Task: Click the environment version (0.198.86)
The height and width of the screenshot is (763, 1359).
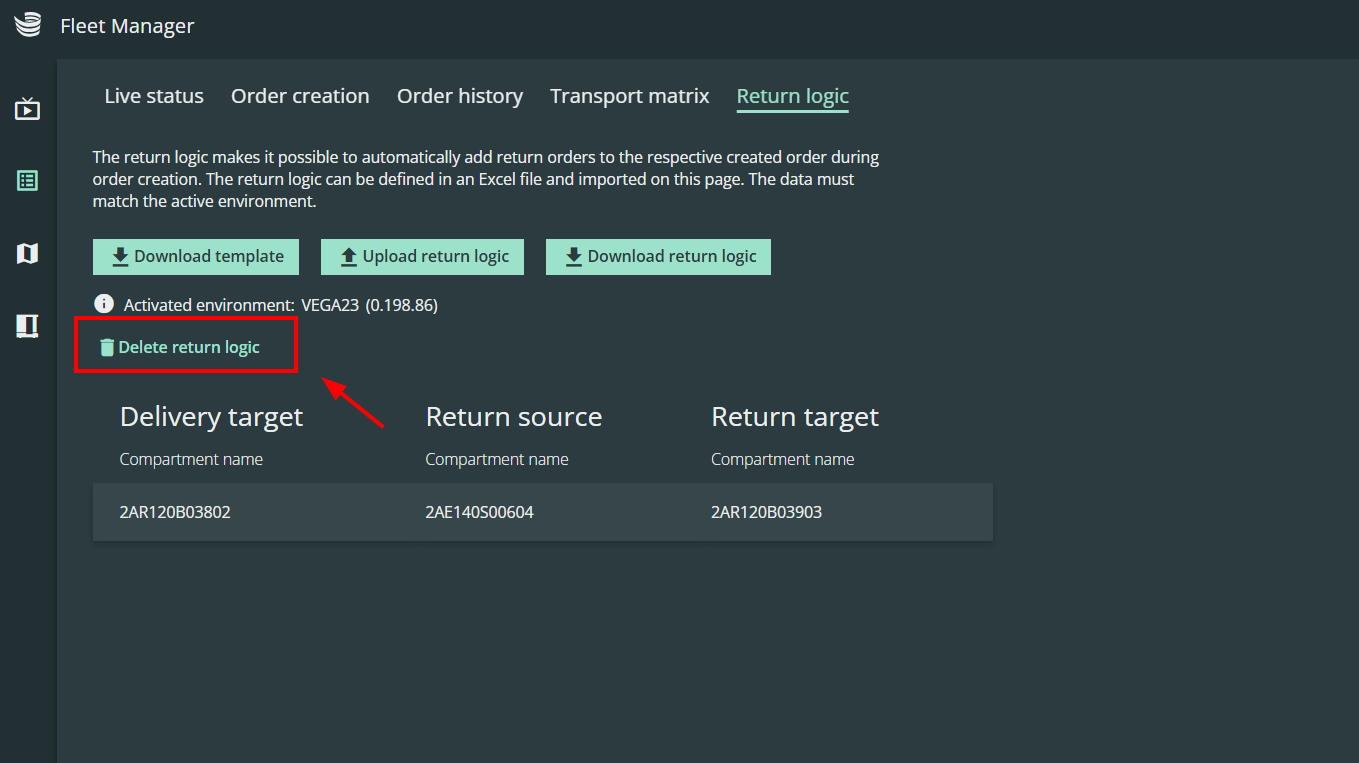Action: point(402,305)
